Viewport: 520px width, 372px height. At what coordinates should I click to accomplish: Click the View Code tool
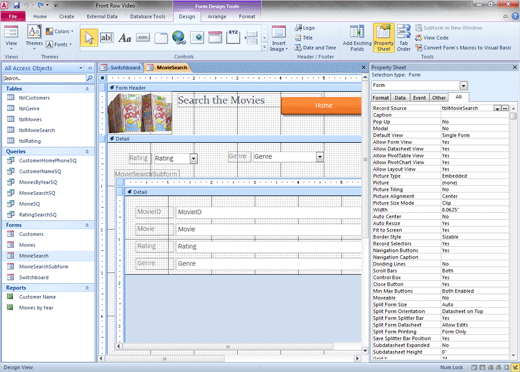point(432,38)
